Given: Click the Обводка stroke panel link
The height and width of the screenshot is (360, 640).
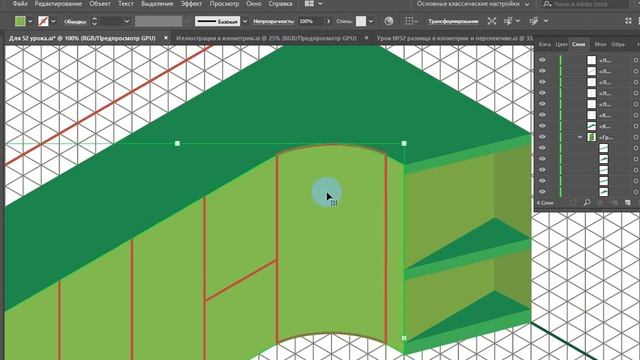Looking at the screenshot, I should coord(75,22).
